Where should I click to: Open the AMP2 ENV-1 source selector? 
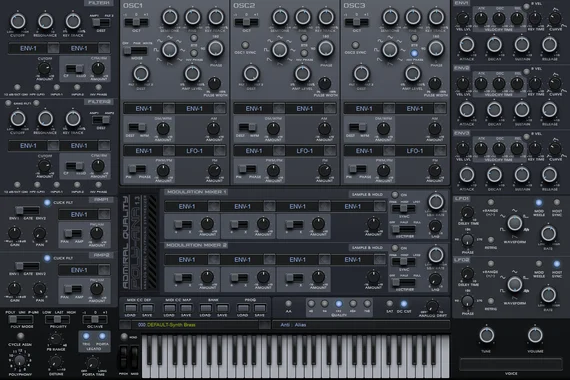pos(79,270)
